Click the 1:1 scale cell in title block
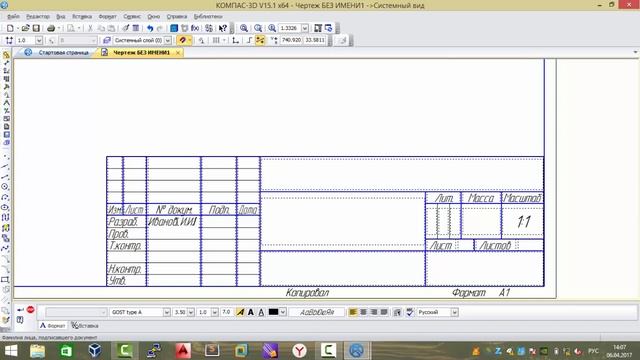Image resolution: width=640 pixels, height=360 pixels. [522, 222]
